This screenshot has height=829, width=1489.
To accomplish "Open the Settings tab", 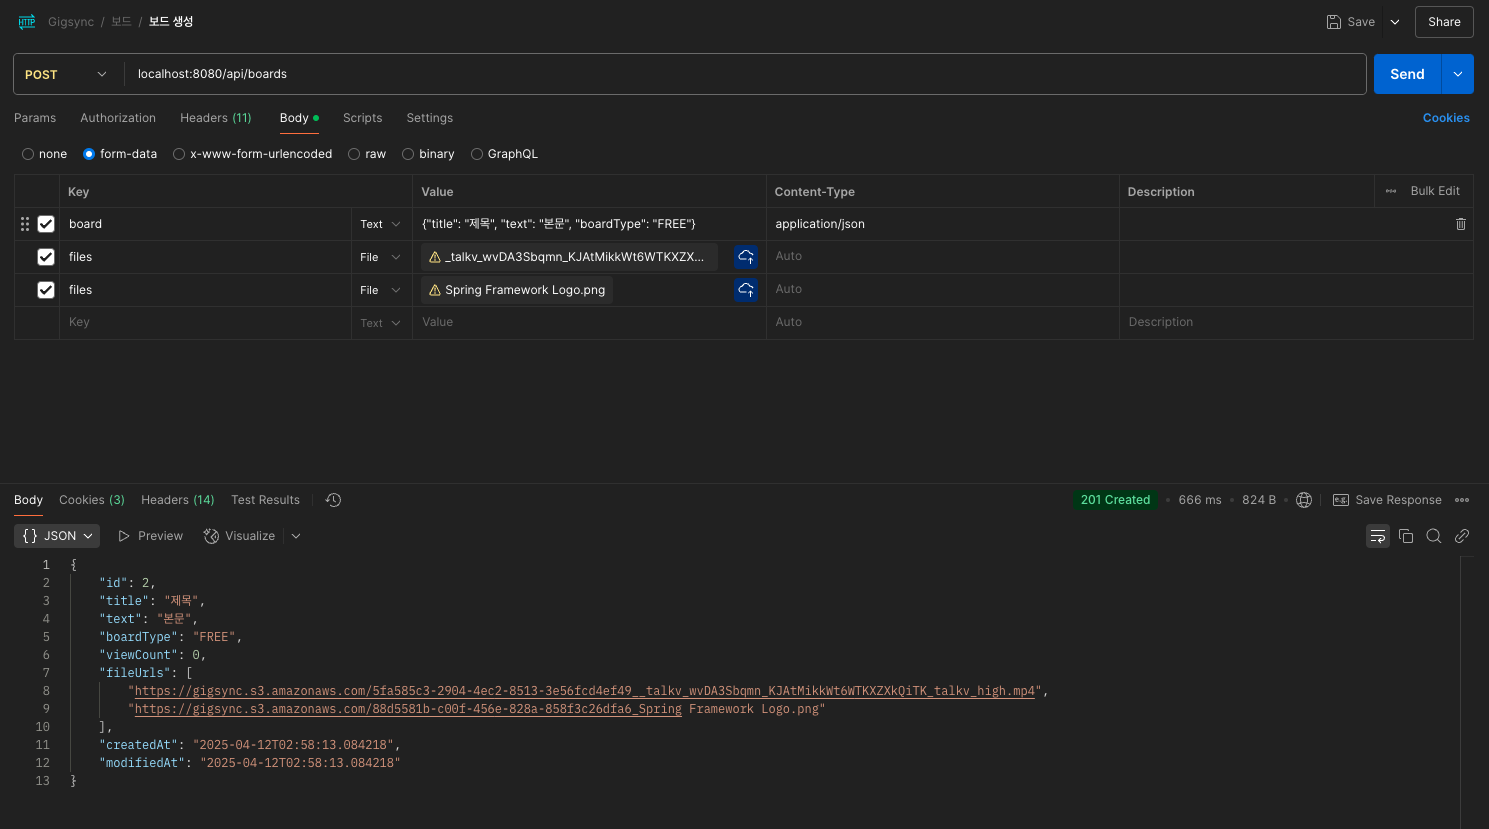I will point(429,118).
